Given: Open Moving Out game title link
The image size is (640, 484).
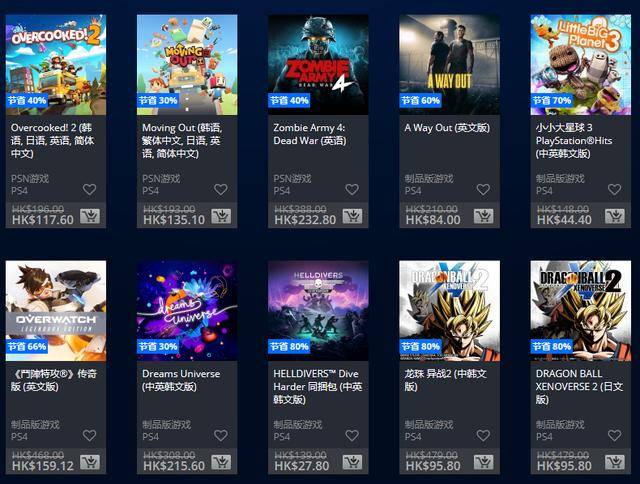Looking at the screenshot, I should click(182, 141).
